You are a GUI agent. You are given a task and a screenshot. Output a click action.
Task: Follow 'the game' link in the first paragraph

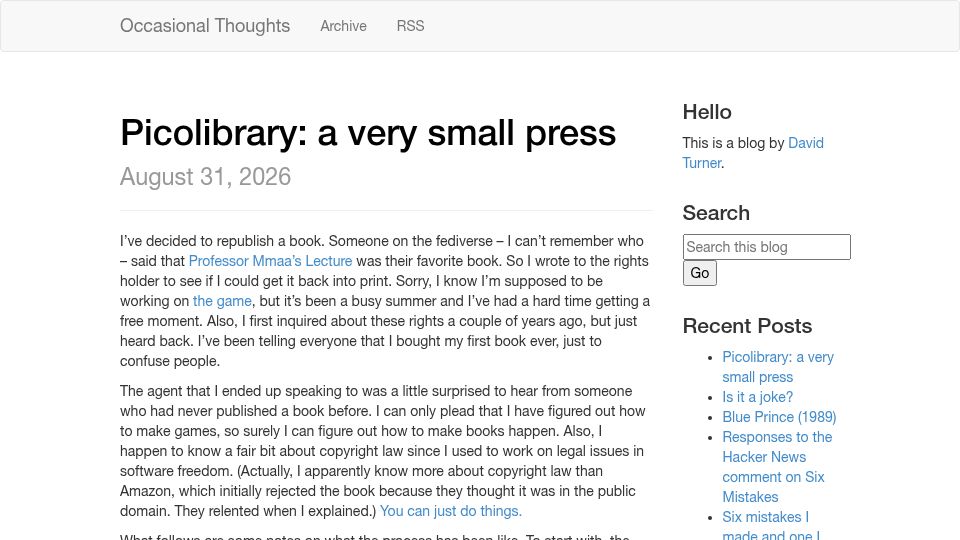[222, 301]
